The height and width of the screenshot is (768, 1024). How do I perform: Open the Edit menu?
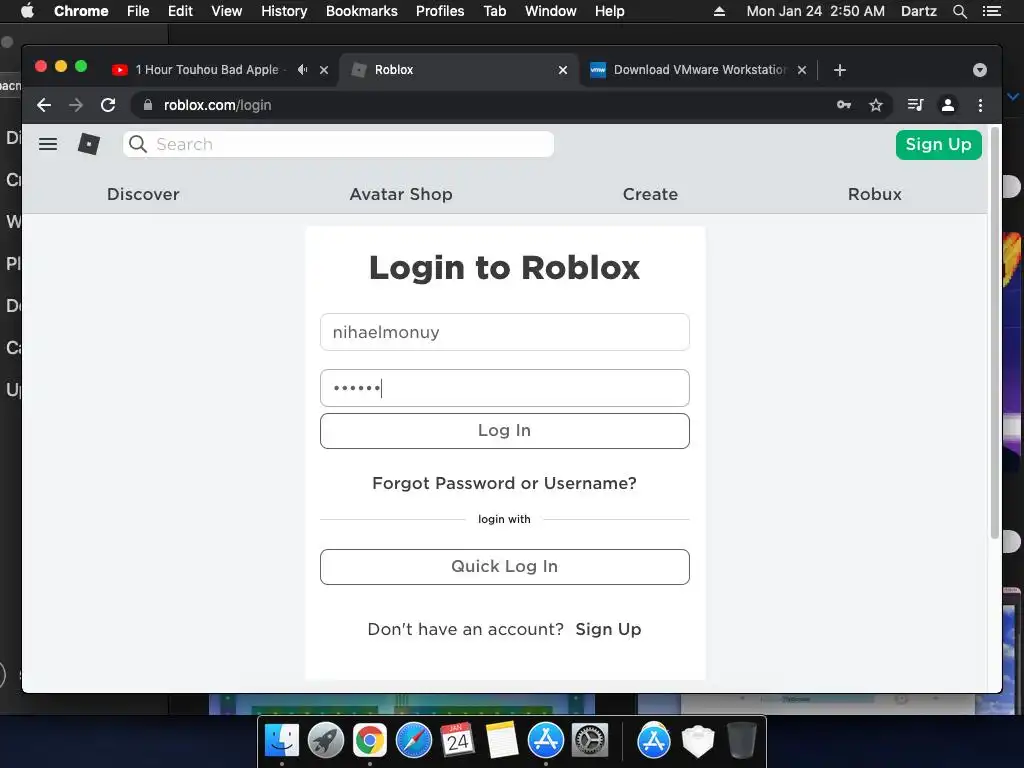coord(180,11)
